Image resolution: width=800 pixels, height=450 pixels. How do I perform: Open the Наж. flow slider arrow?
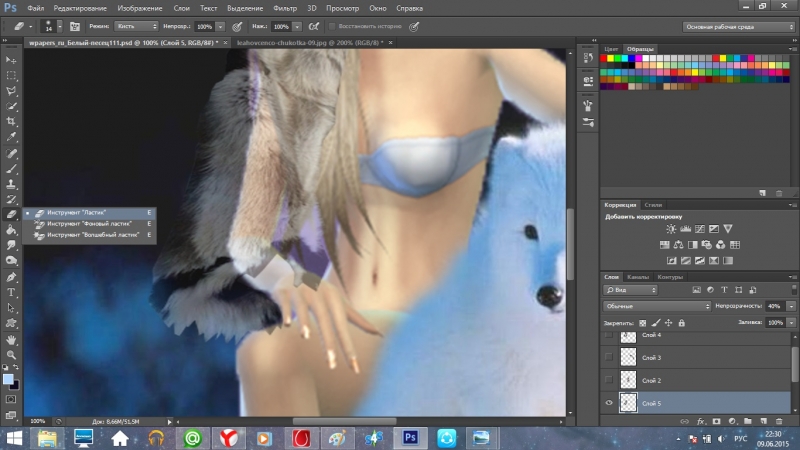point(297,27)
